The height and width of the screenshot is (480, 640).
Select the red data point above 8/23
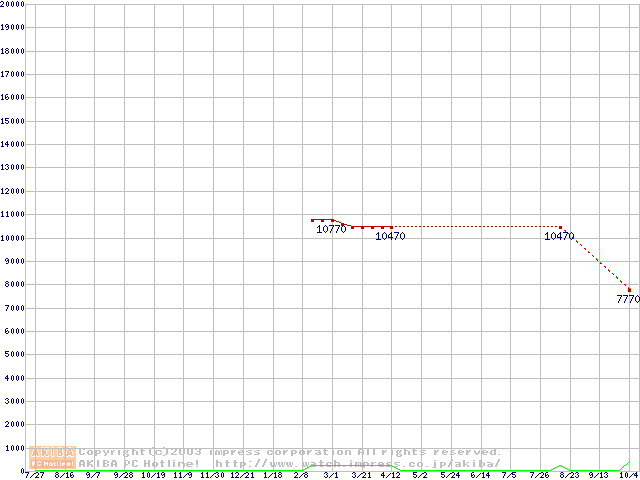pyautogui.click(x=561, y=227)
